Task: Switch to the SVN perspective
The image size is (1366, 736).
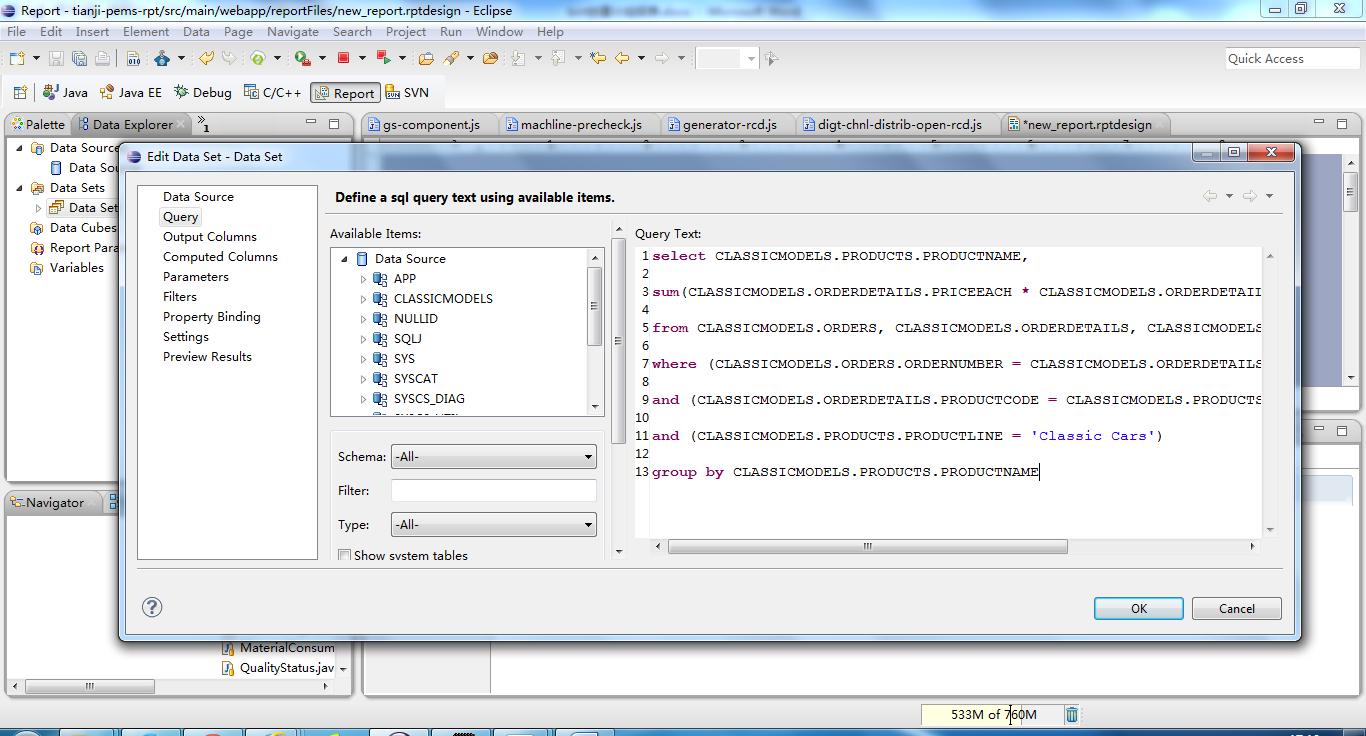Action: coord(407,92)
